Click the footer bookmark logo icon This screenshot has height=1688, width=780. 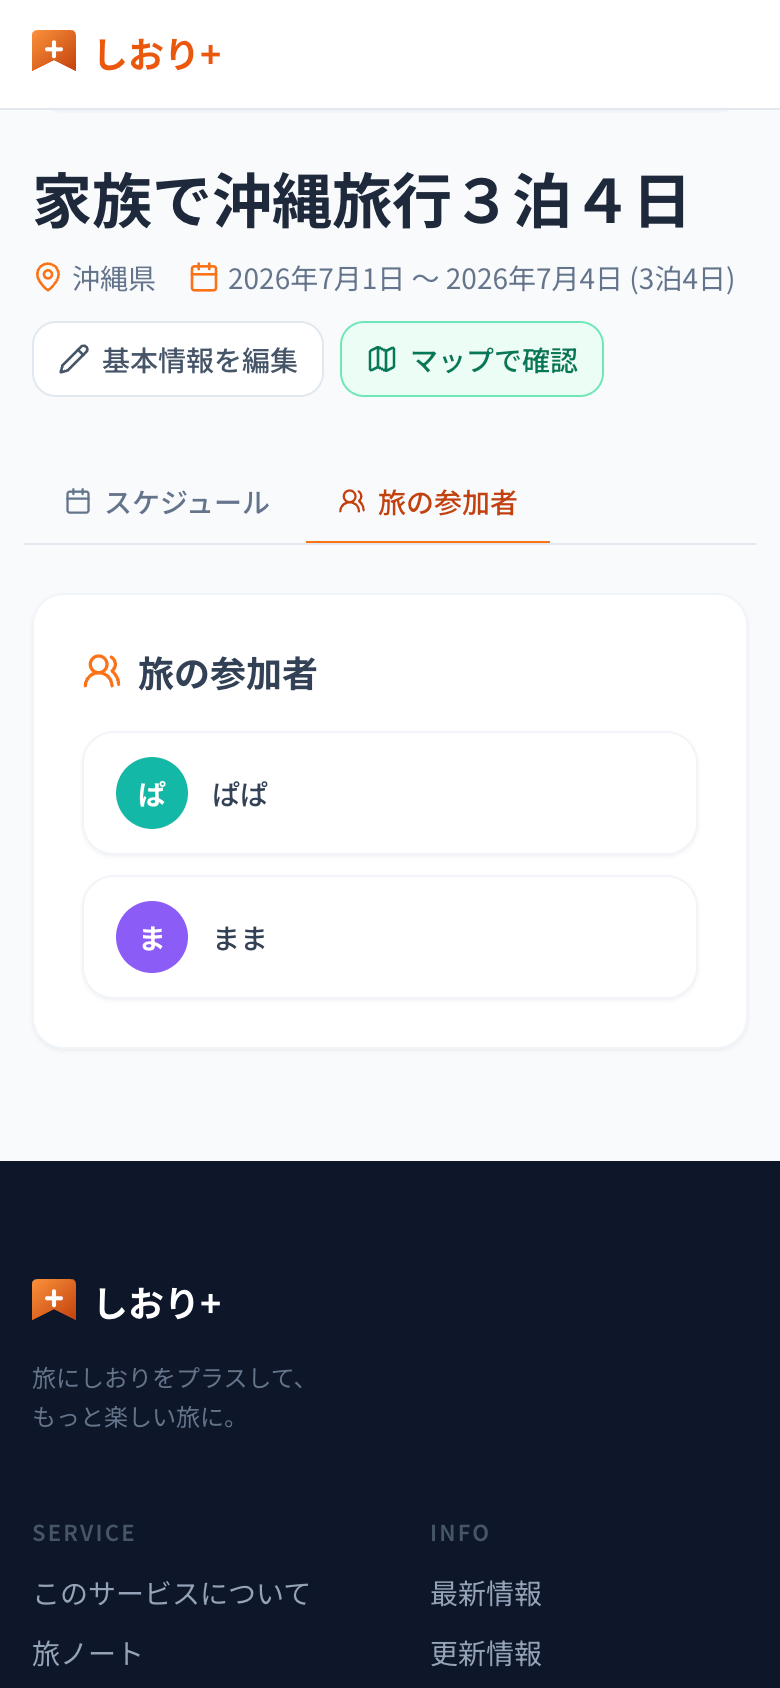point(54,1300)
